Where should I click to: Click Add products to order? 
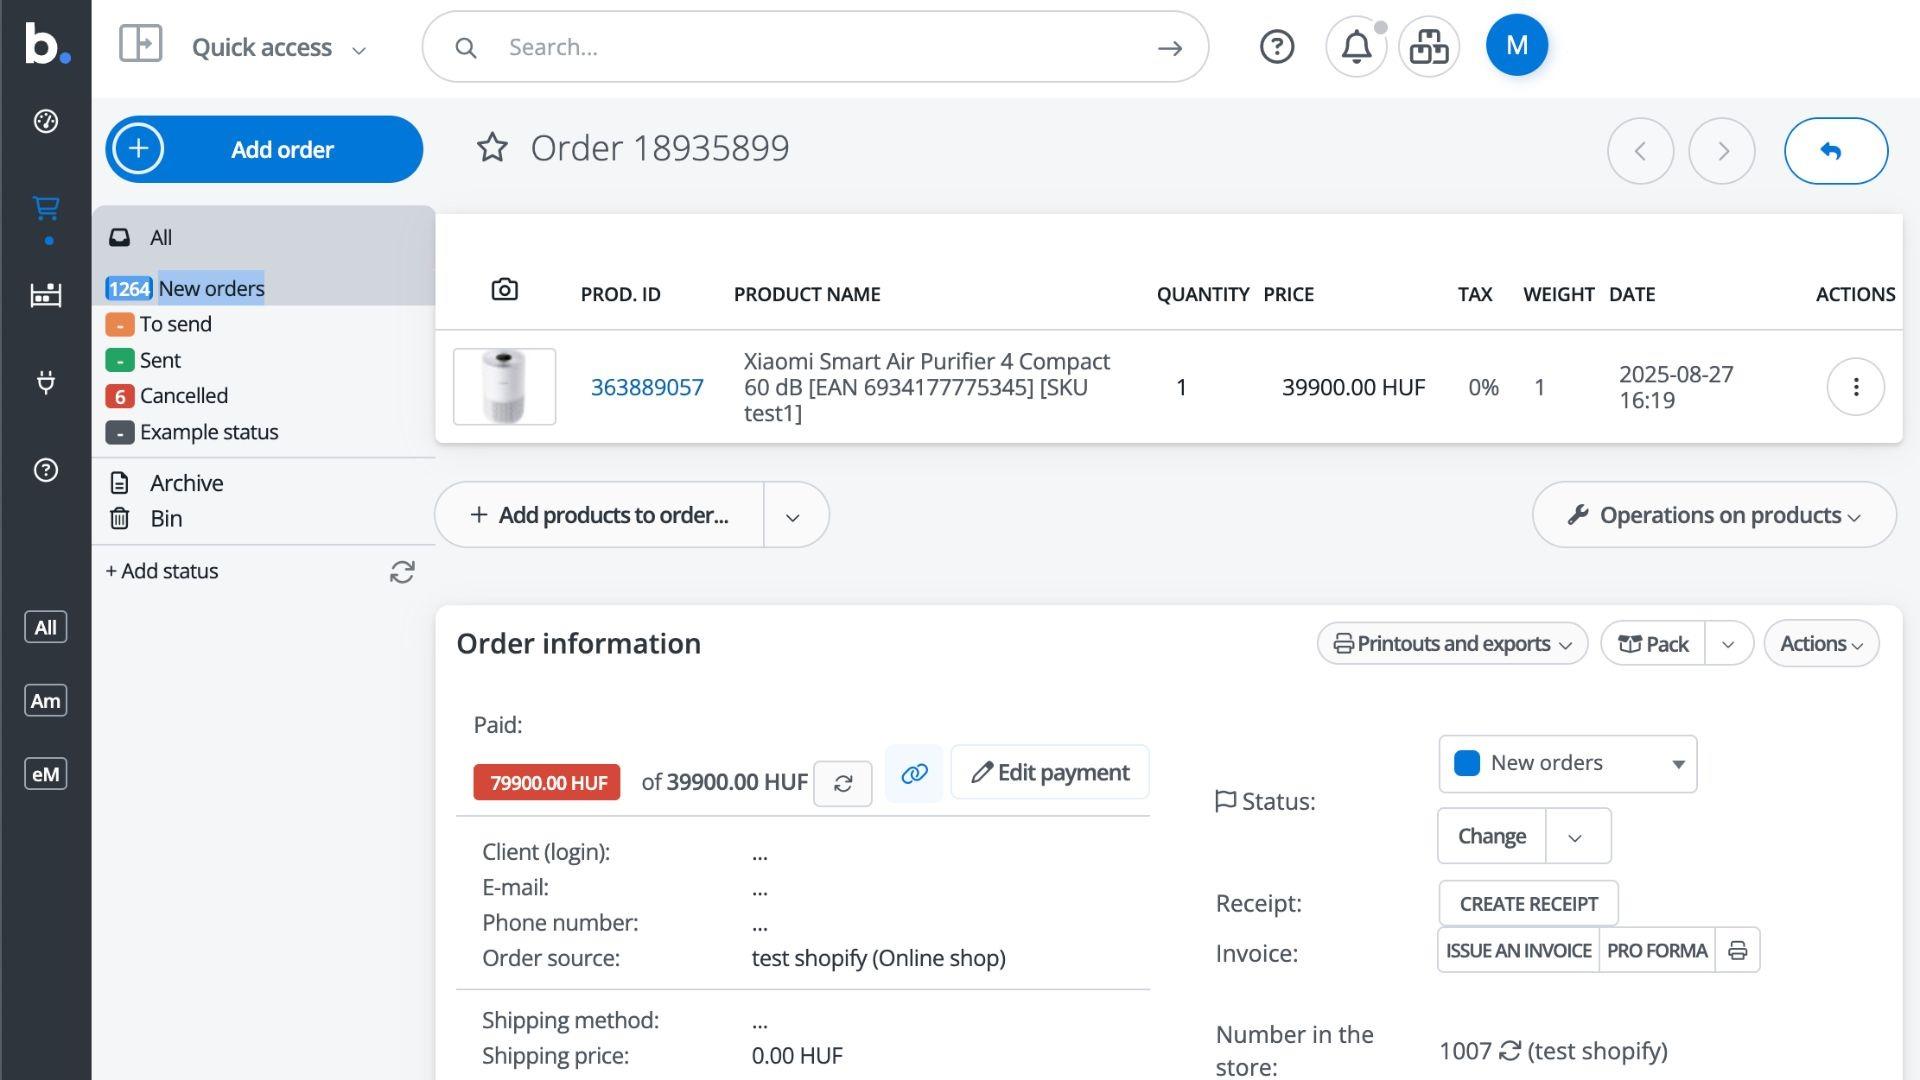point(599,515)
